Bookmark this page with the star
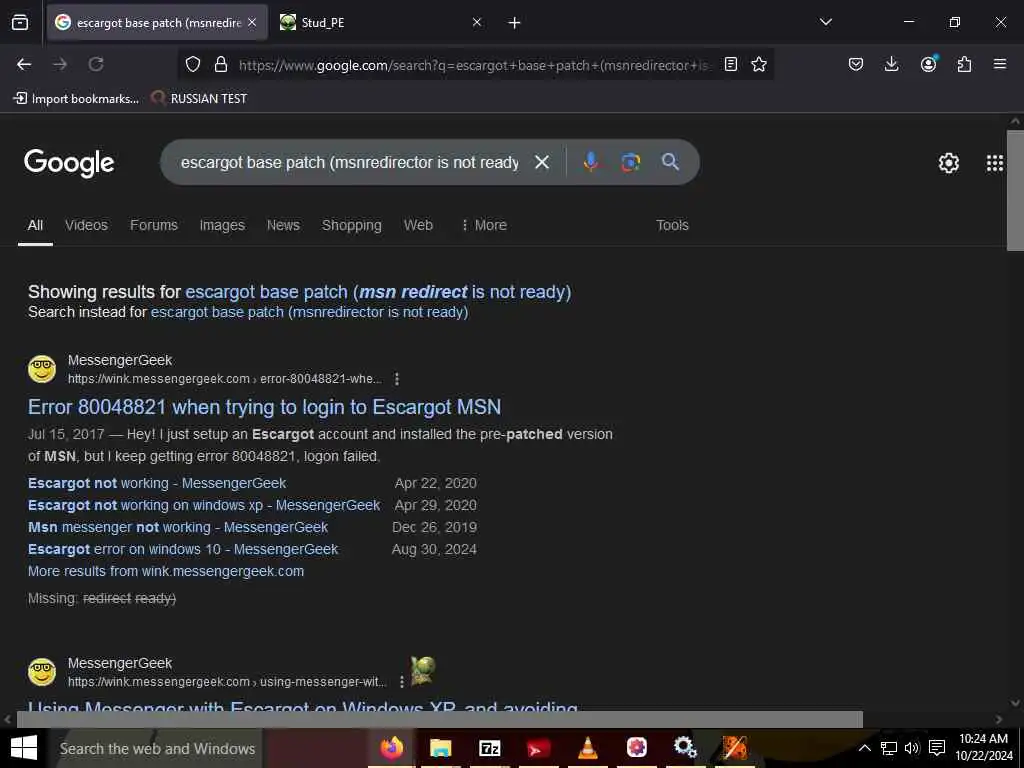This screenshot has height=768, width=1024. pos(759,64)
